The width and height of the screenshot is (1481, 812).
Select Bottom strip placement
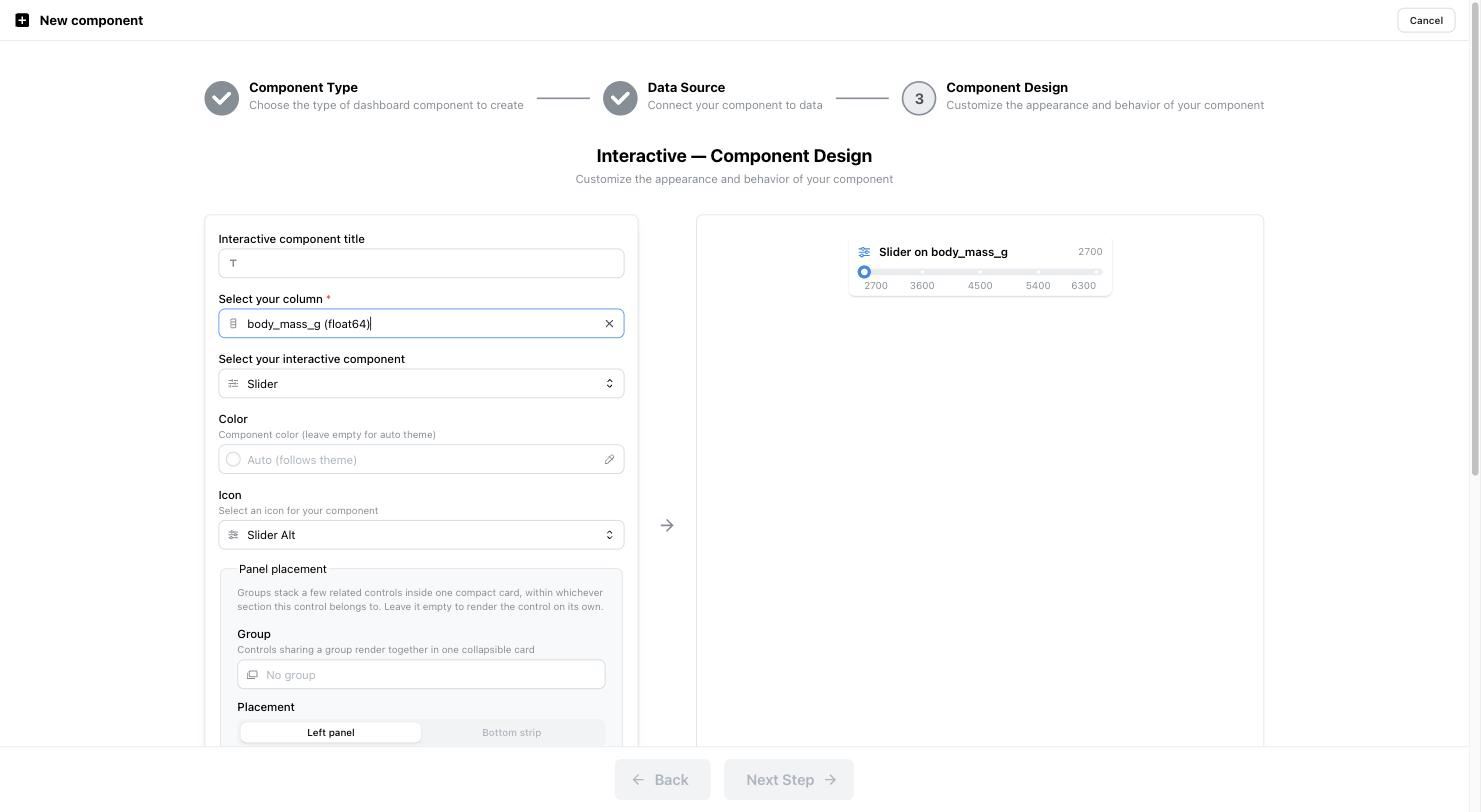(512, 733)
